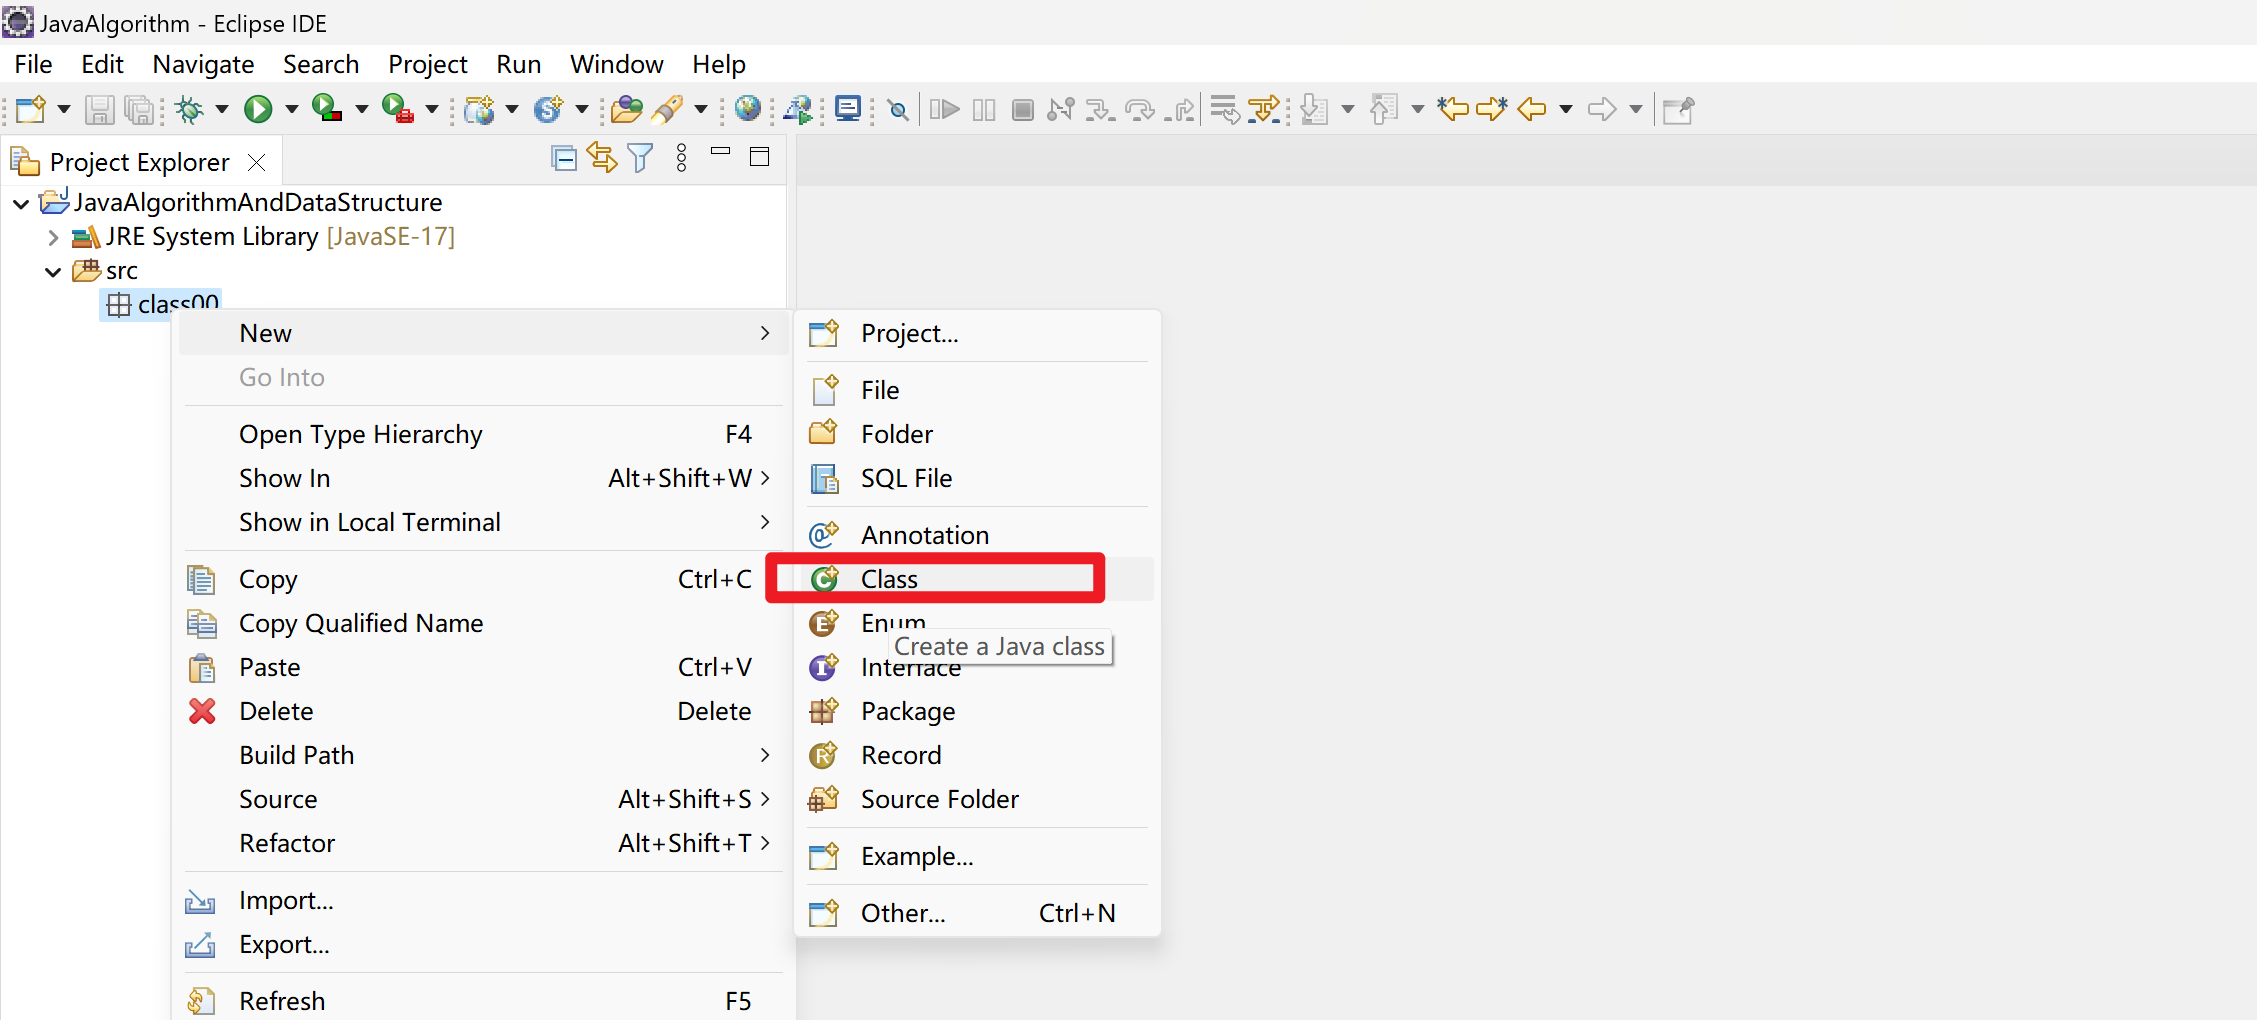Collapse All in Project Explorer
2257x1020 pixels.
(x=564, y=158)
